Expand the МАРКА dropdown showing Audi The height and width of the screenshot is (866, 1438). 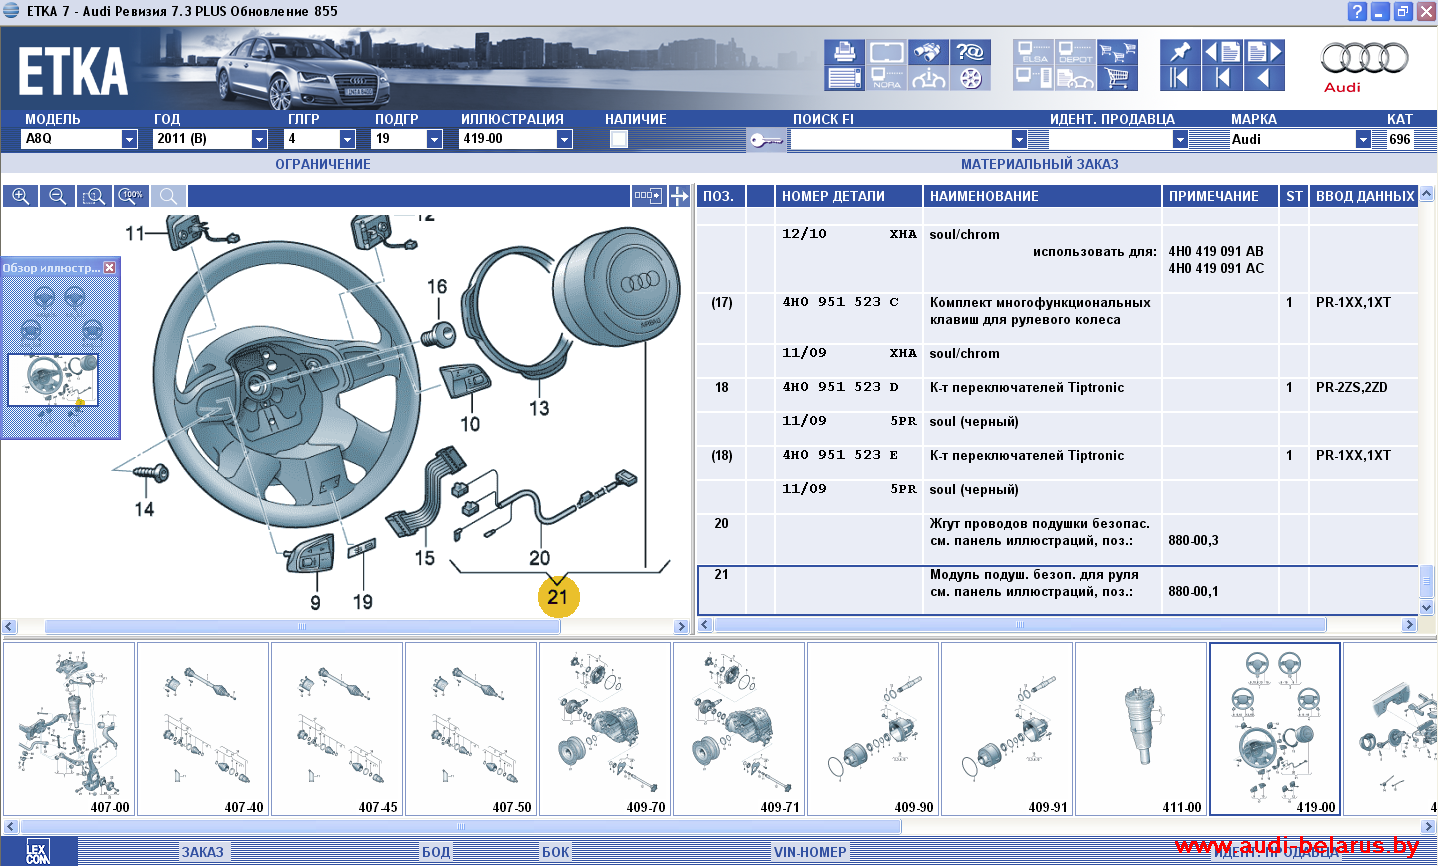tap(1363, 139)
